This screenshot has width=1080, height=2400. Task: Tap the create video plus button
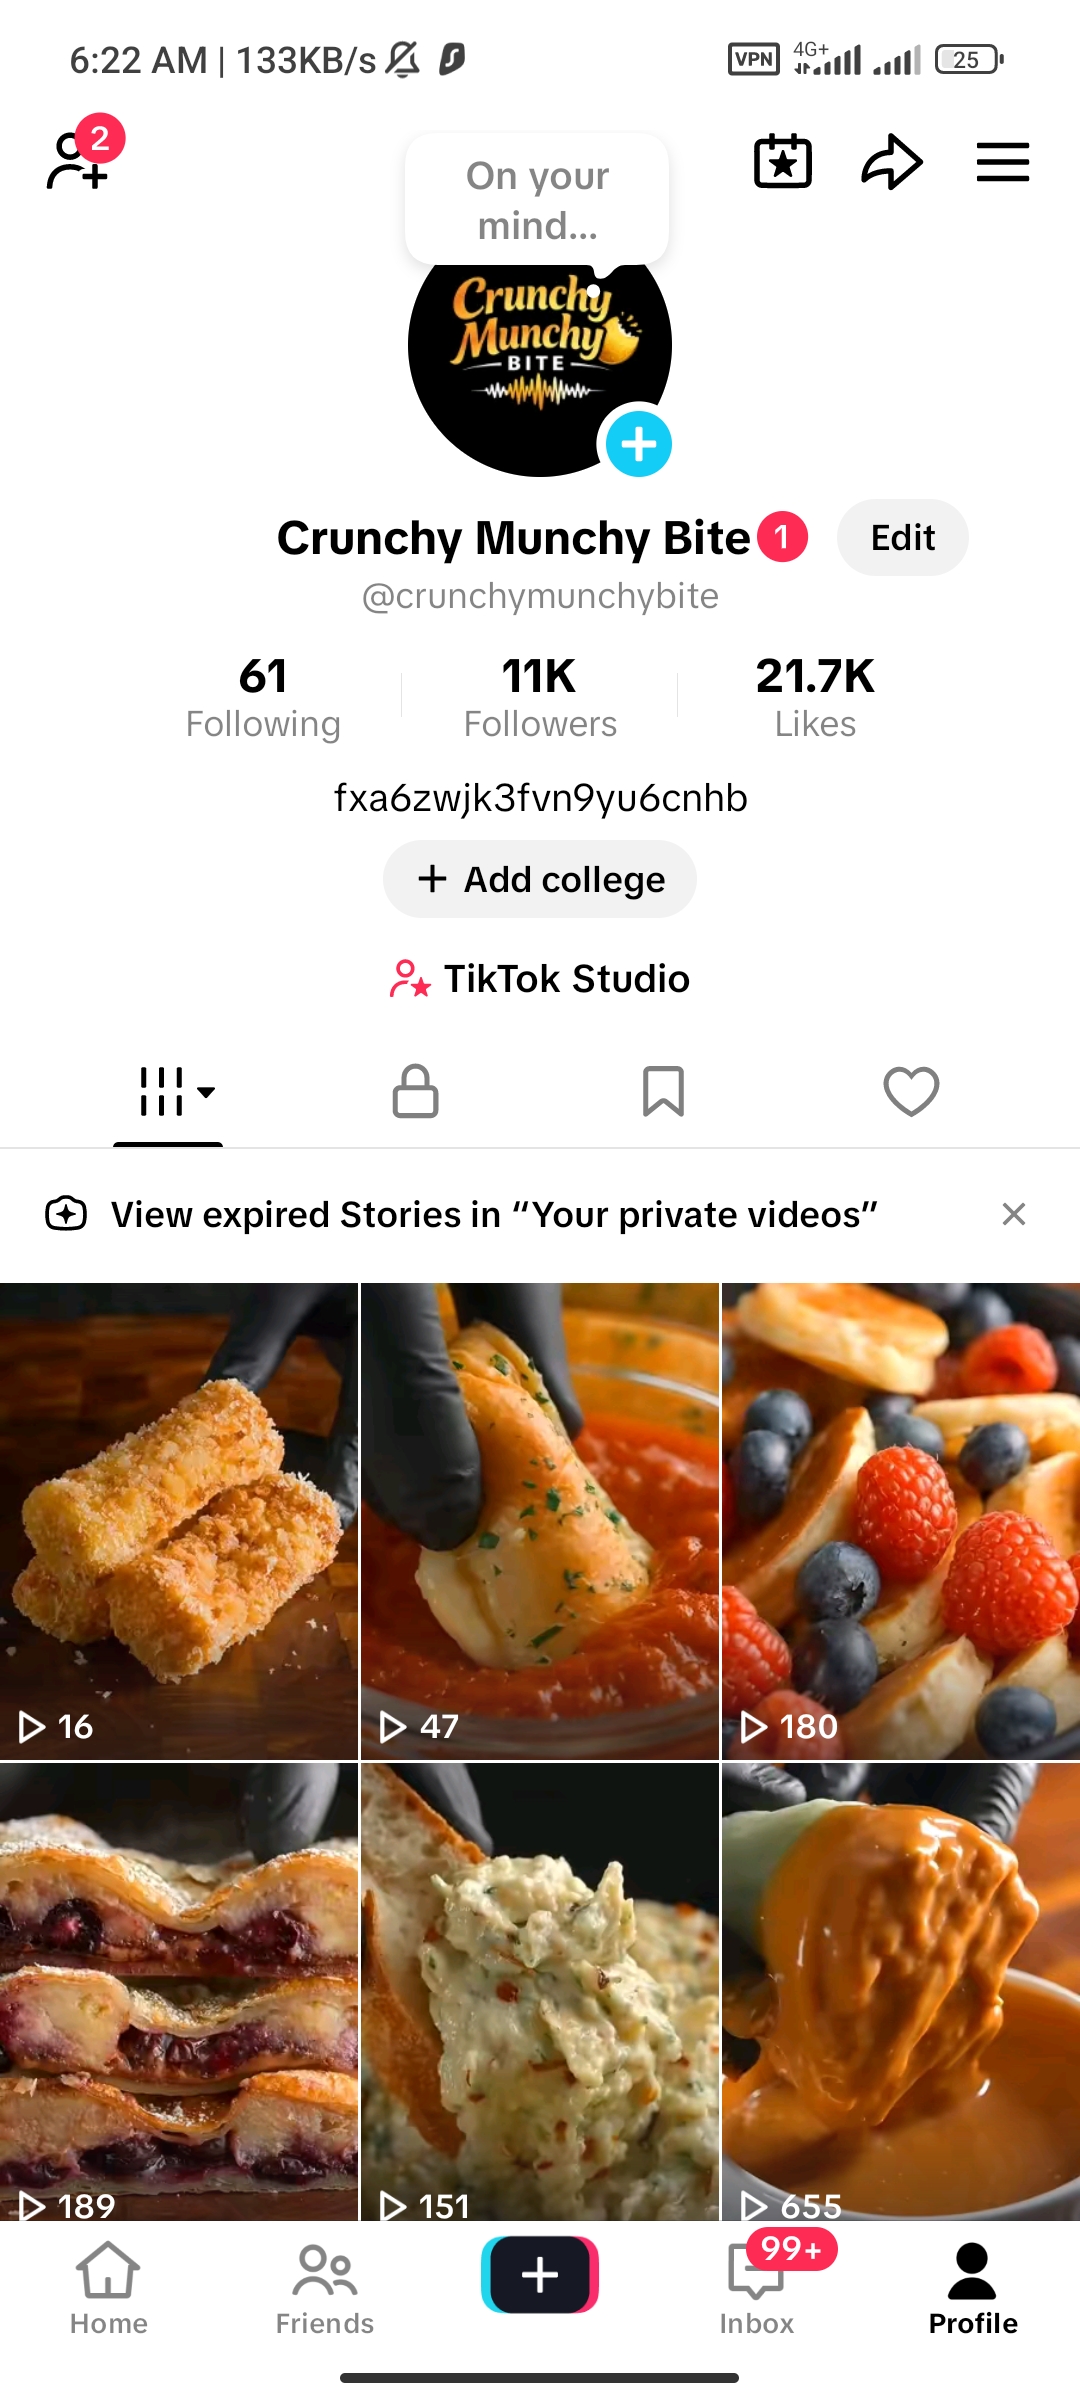coord(540,2275)
